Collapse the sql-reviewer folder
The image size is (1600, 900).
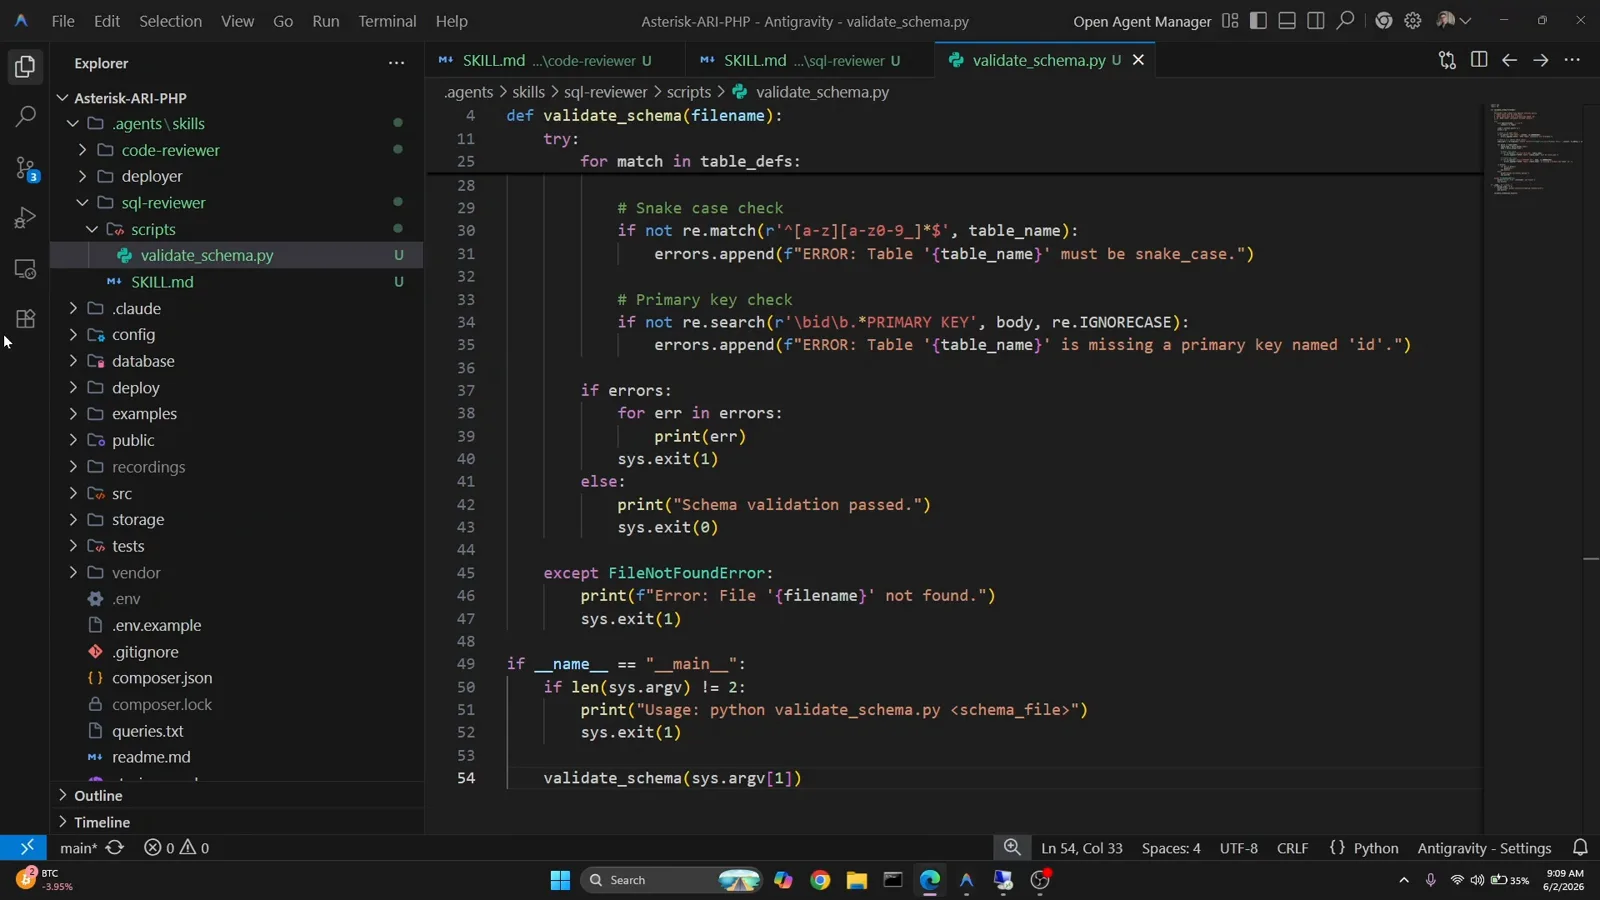pyautogui.click(x=83, y=203)
